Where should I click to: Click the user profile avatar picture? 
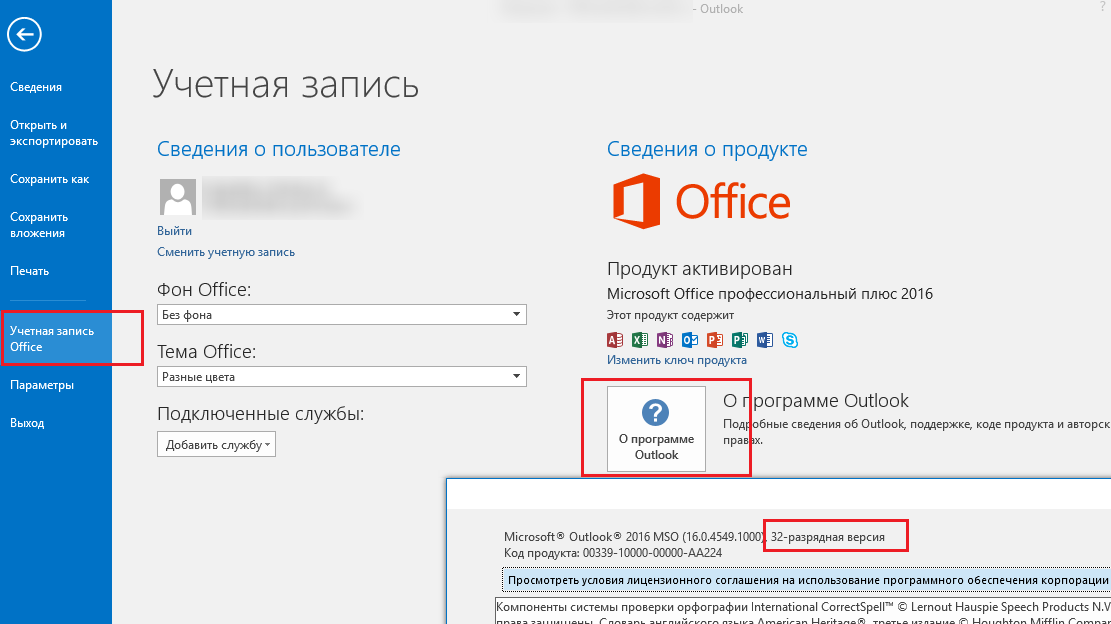coord(177,197)
